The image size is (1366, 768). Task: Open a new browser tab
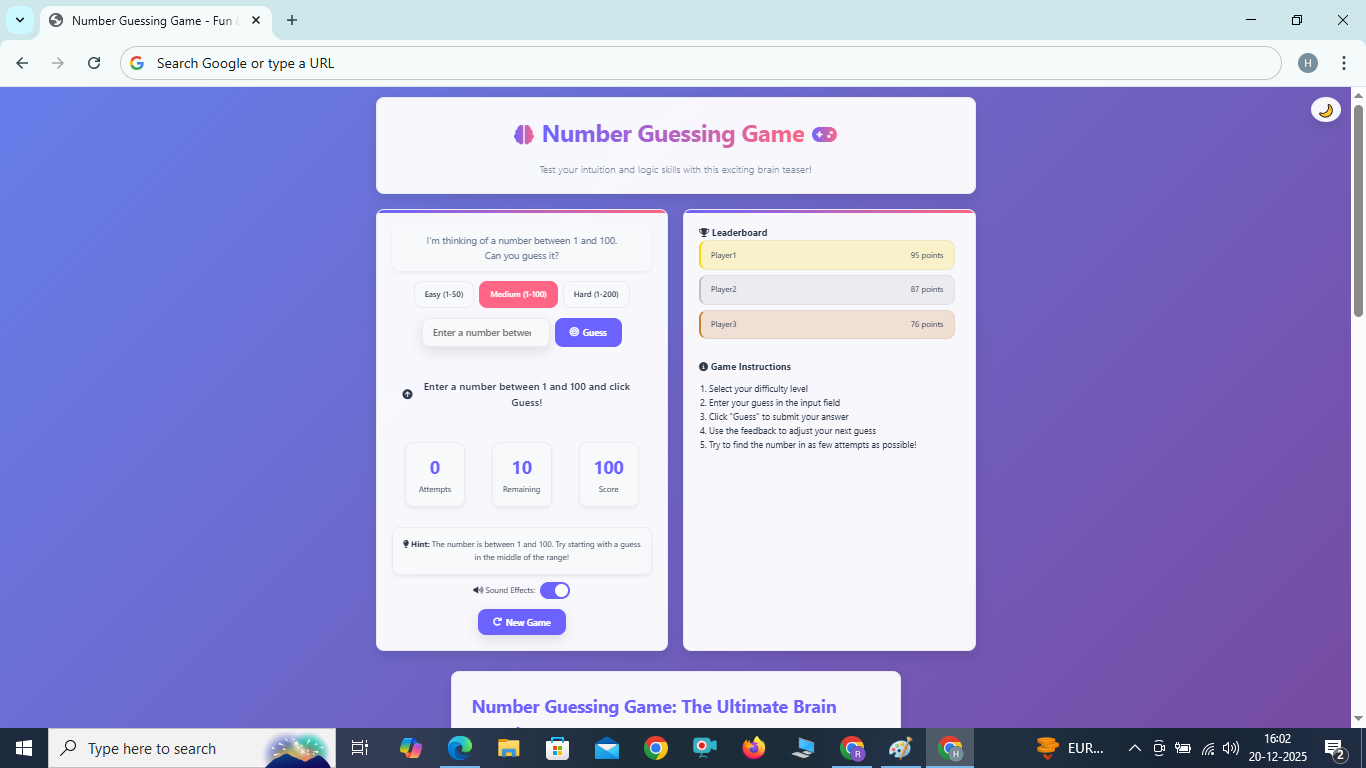point(291,20)
